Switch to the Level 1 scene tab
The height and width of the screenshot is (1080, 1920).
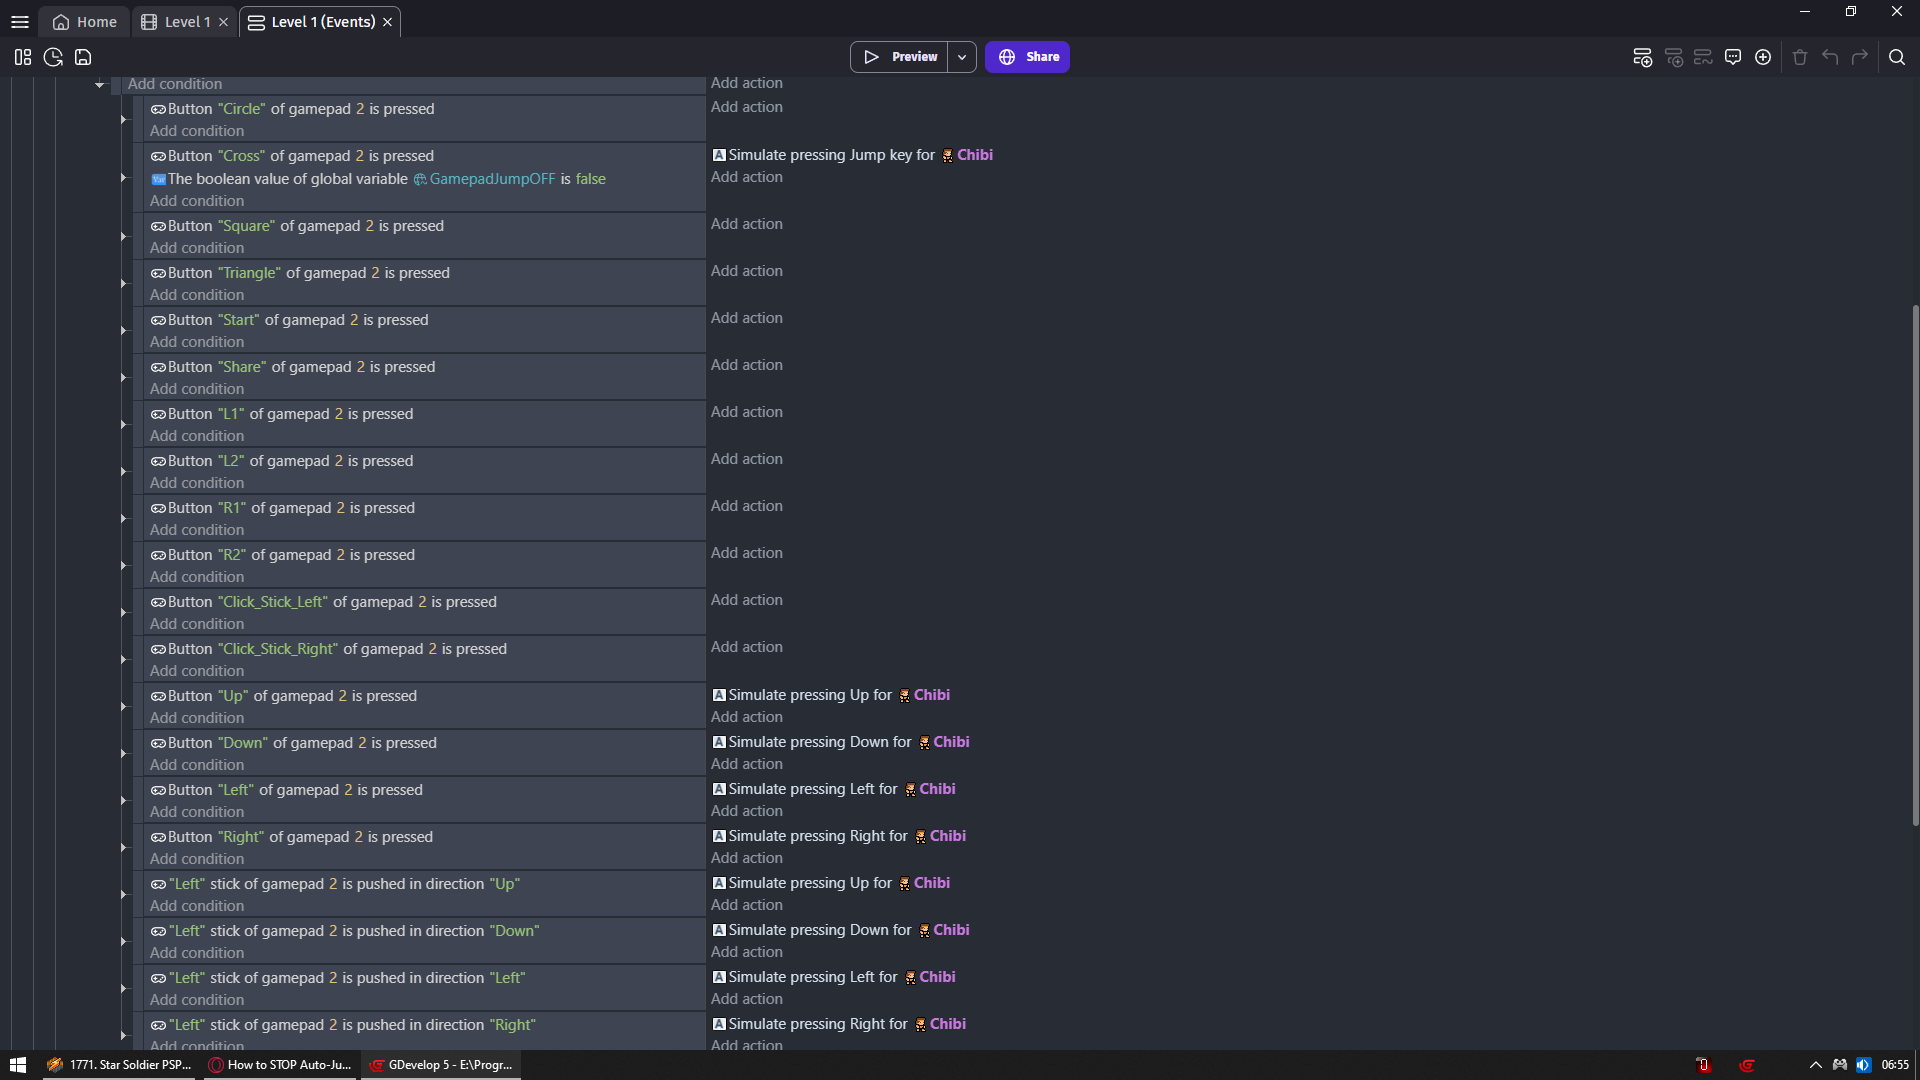(186, 22)
